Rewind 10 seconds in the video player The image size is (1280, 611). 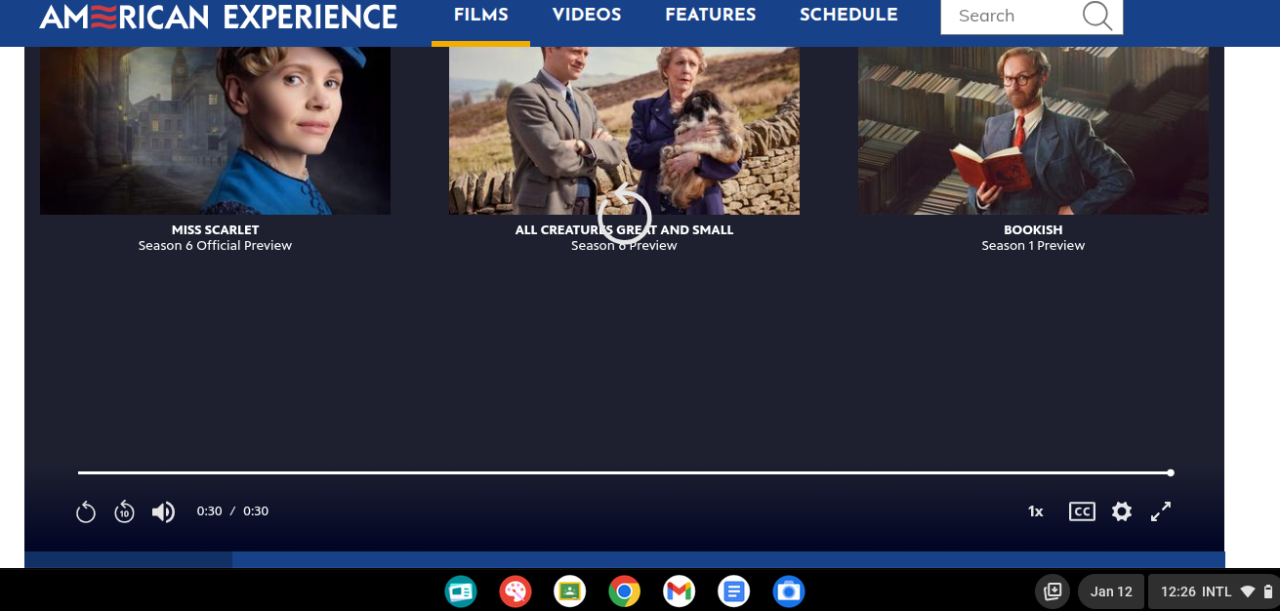click(x=124, y=512)
